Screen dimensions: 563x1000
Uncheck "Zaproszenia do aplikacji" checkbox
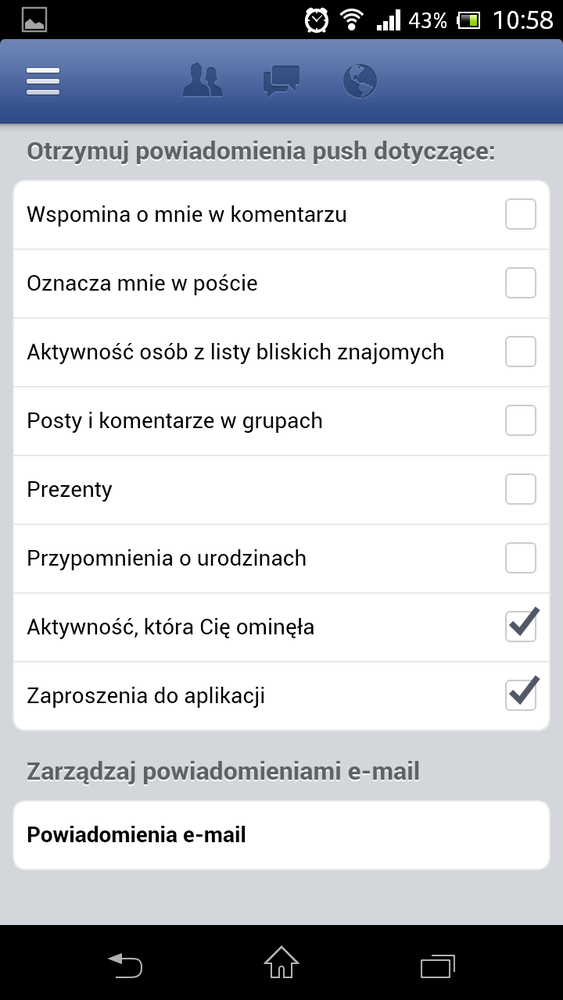click(x=522, y=694)
